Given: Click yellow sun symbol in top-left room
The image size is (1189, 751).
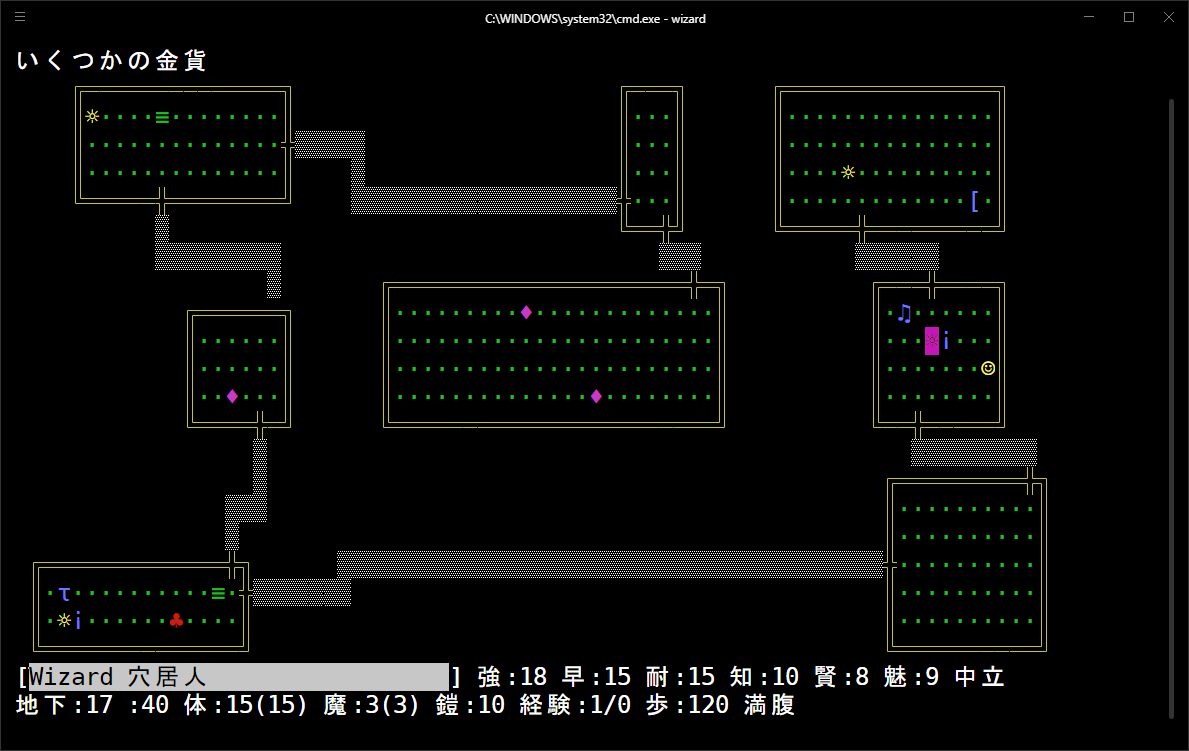Looking at the screenshot, I should tap(93, 116).
